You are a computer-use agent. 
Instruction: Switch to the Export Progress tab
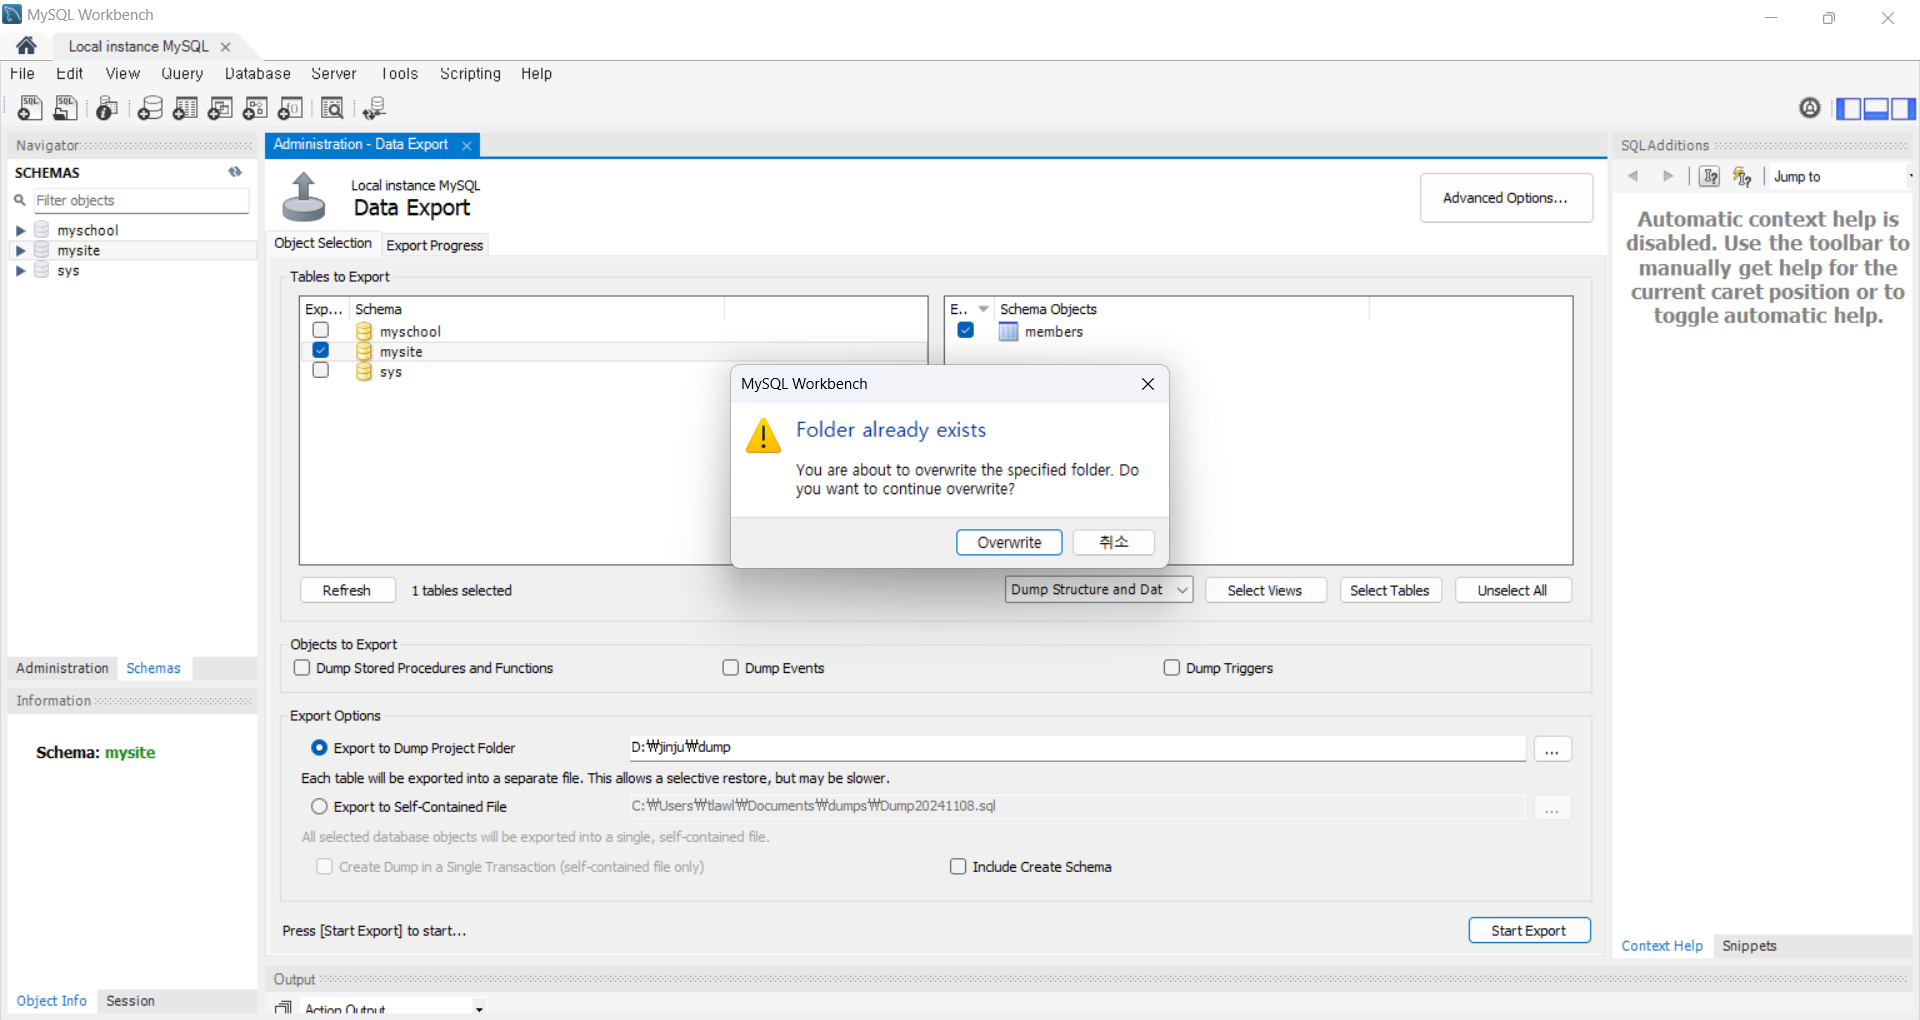(435, 245)
